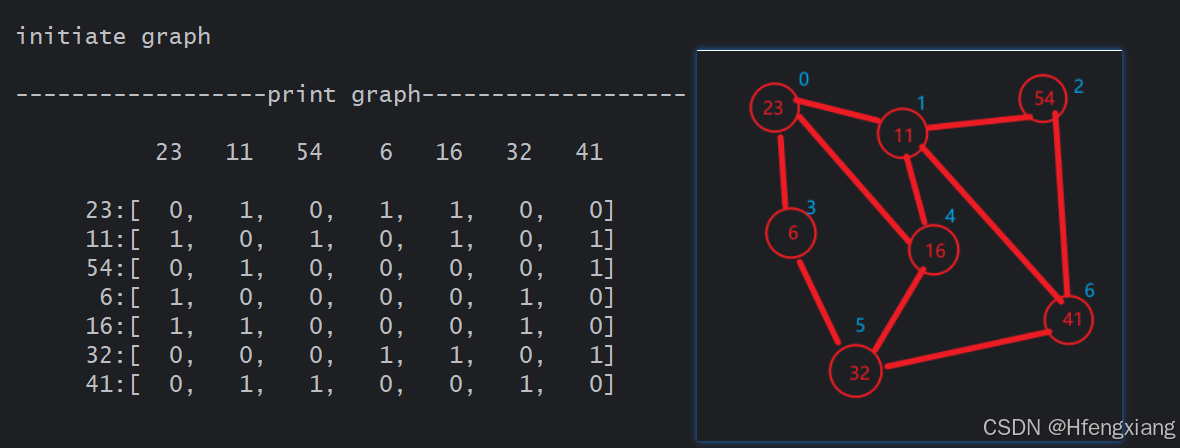
Task: Select matrix row label '16:'
Action: coord(106,327)
